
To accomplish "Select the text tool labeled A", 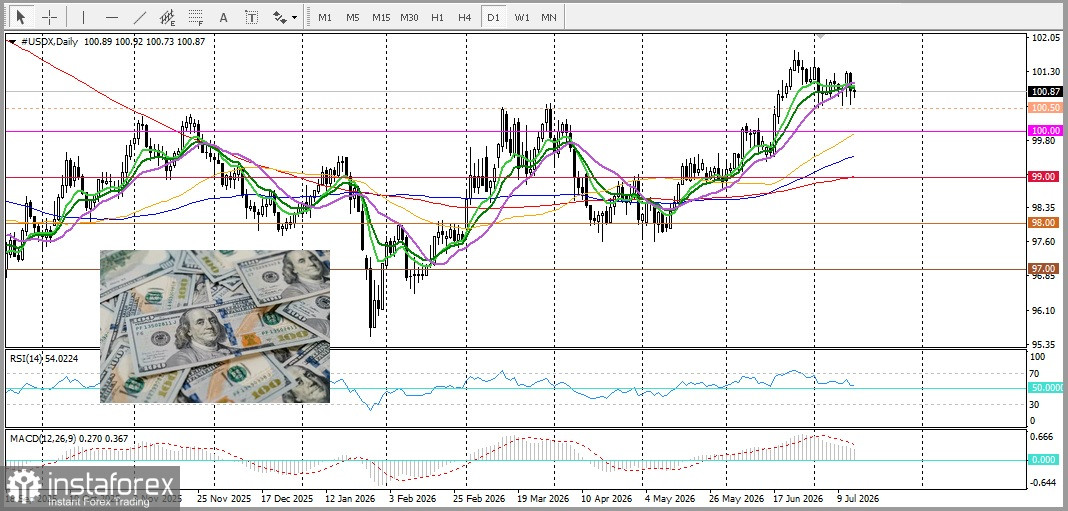I will [223, 17].
